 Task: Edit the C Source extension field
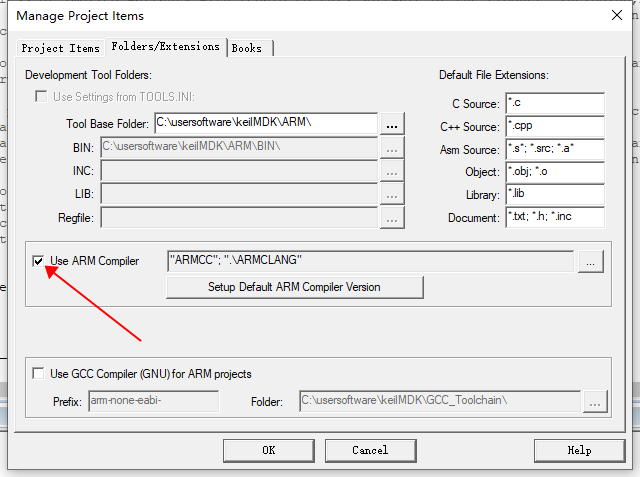click(554, 103)
